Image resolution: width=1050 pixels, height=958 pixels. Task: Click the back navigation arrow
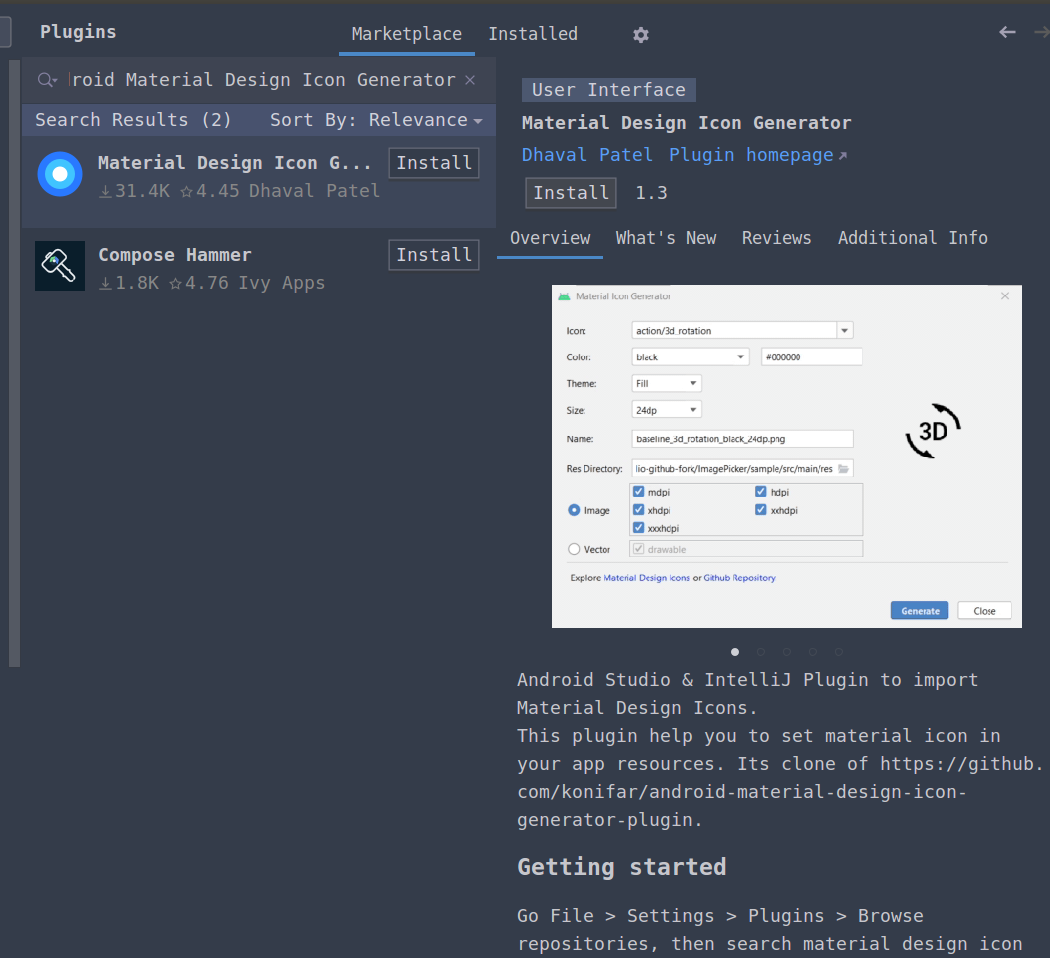1007,32
